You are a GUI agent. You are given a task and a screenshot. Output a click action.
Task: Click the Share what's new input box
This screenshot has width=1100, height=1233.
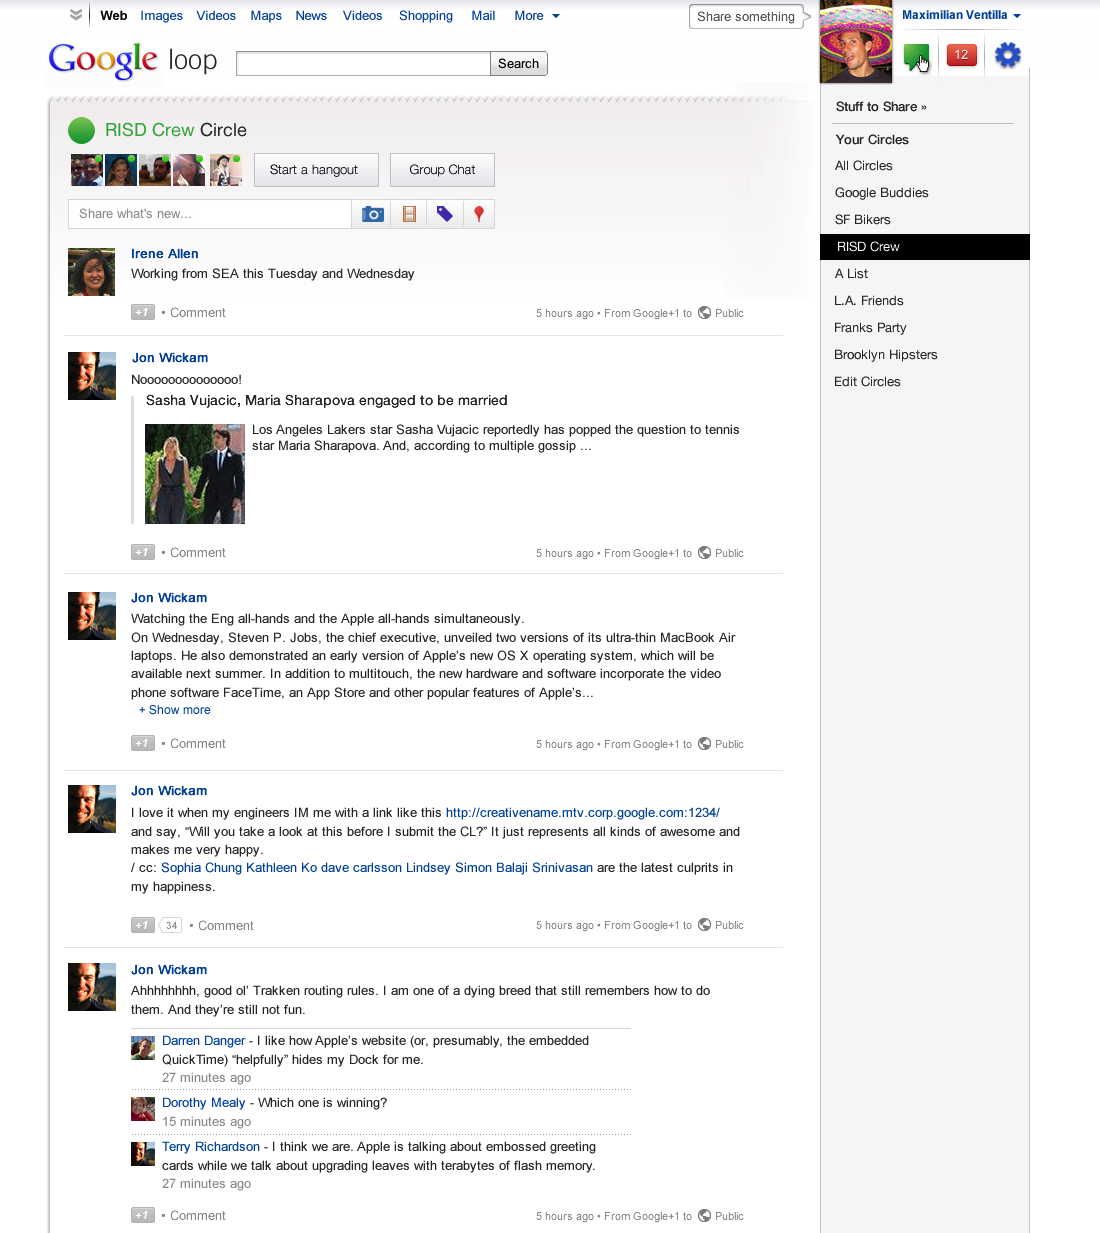pyautogui.click(x=209, y=214)
